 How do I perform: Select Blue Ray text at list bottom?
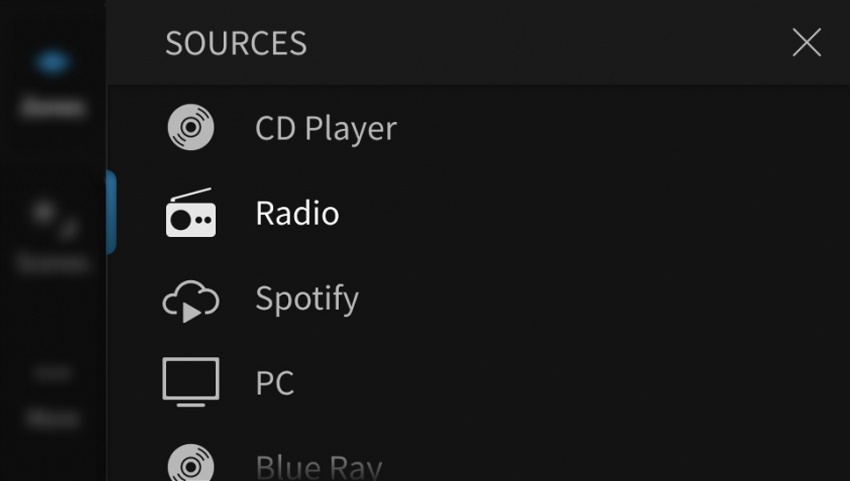(318, 466)
